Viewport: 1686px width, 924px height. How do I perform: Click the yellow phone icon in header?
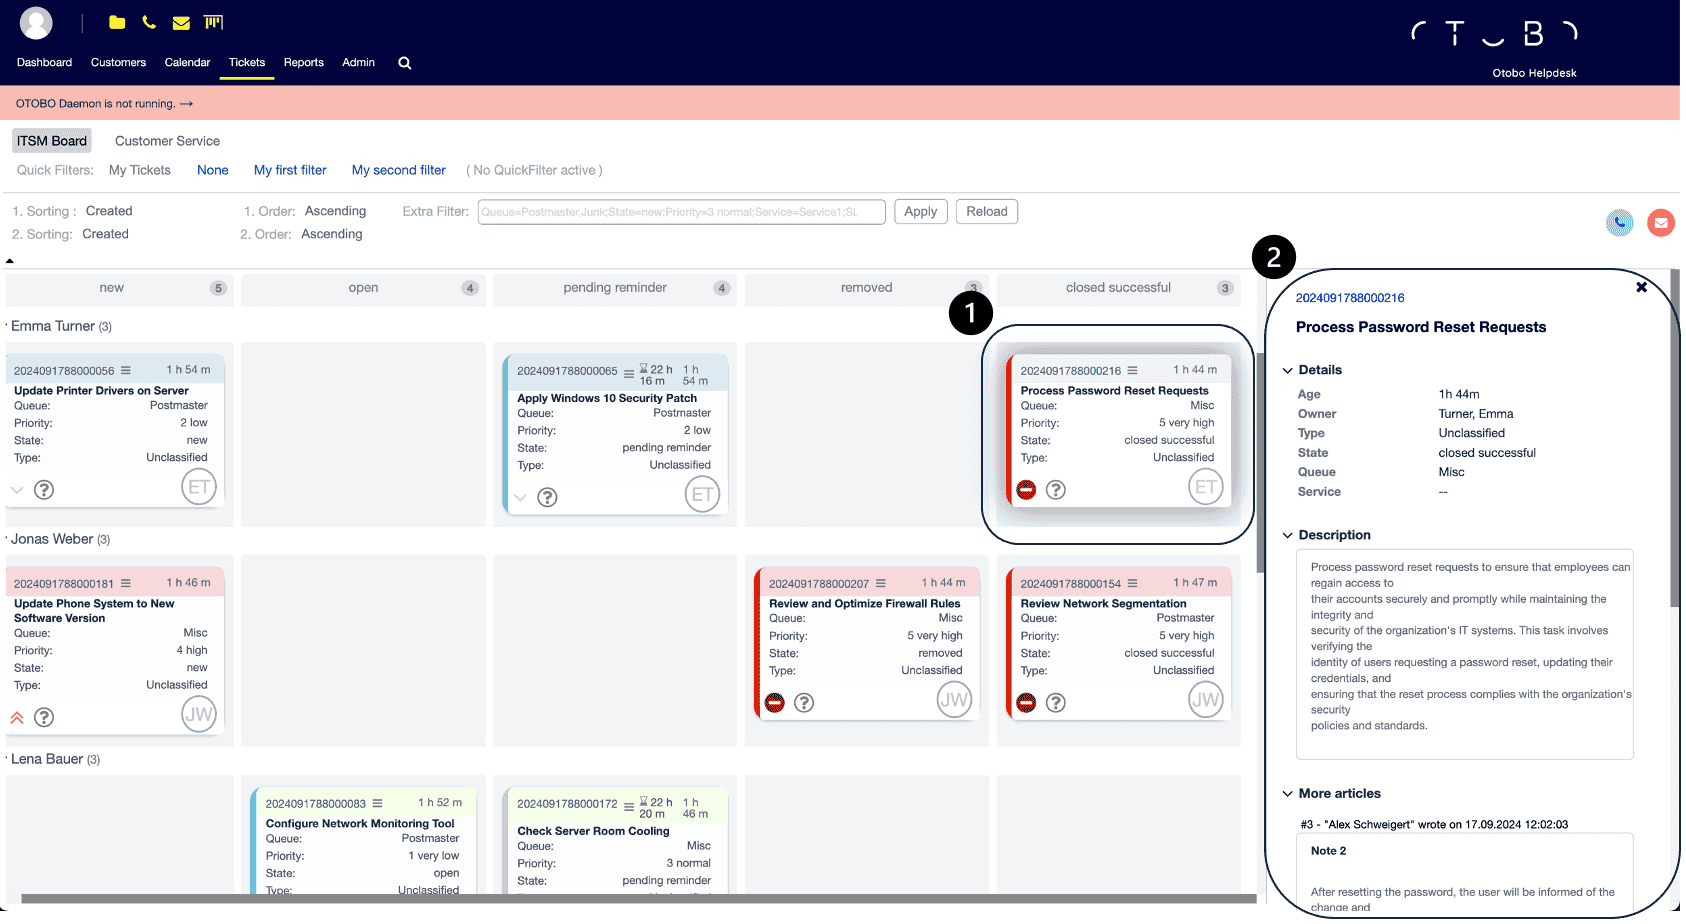149,22
